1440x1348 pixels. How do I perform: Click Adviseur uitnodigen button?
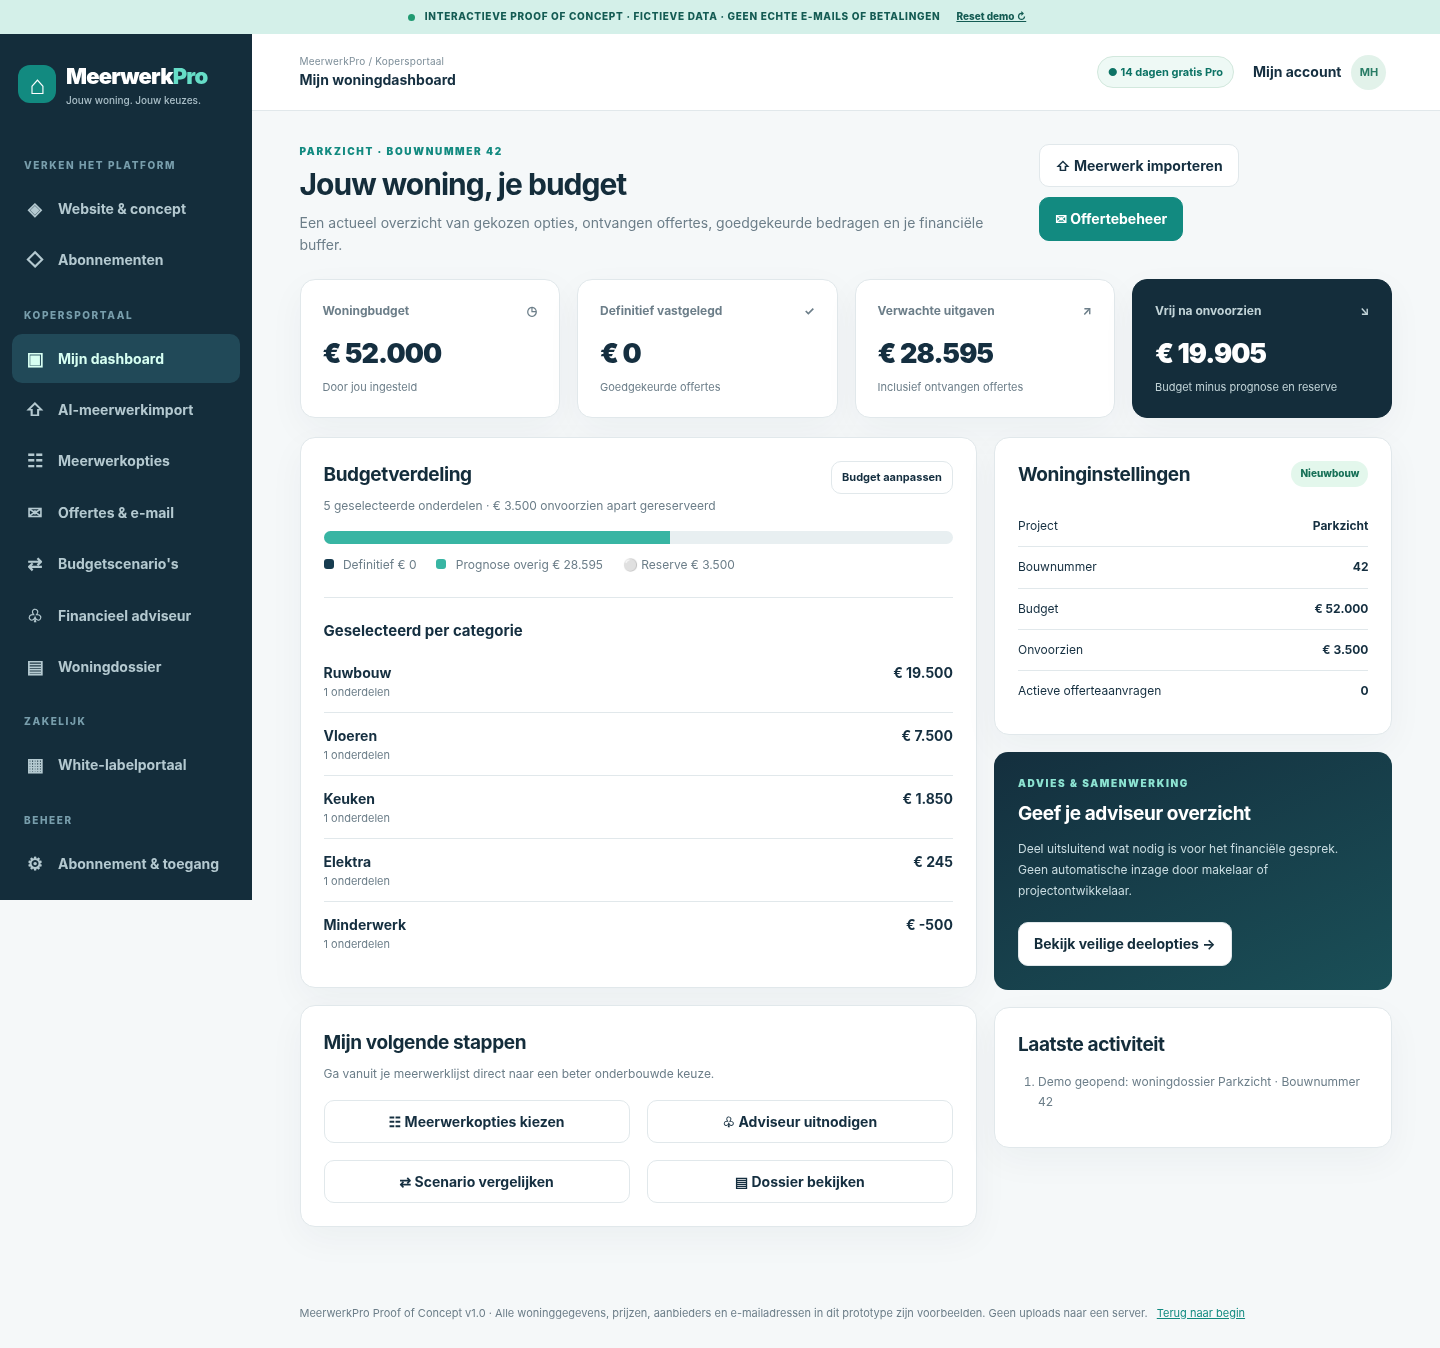[x=800, y=1122]
